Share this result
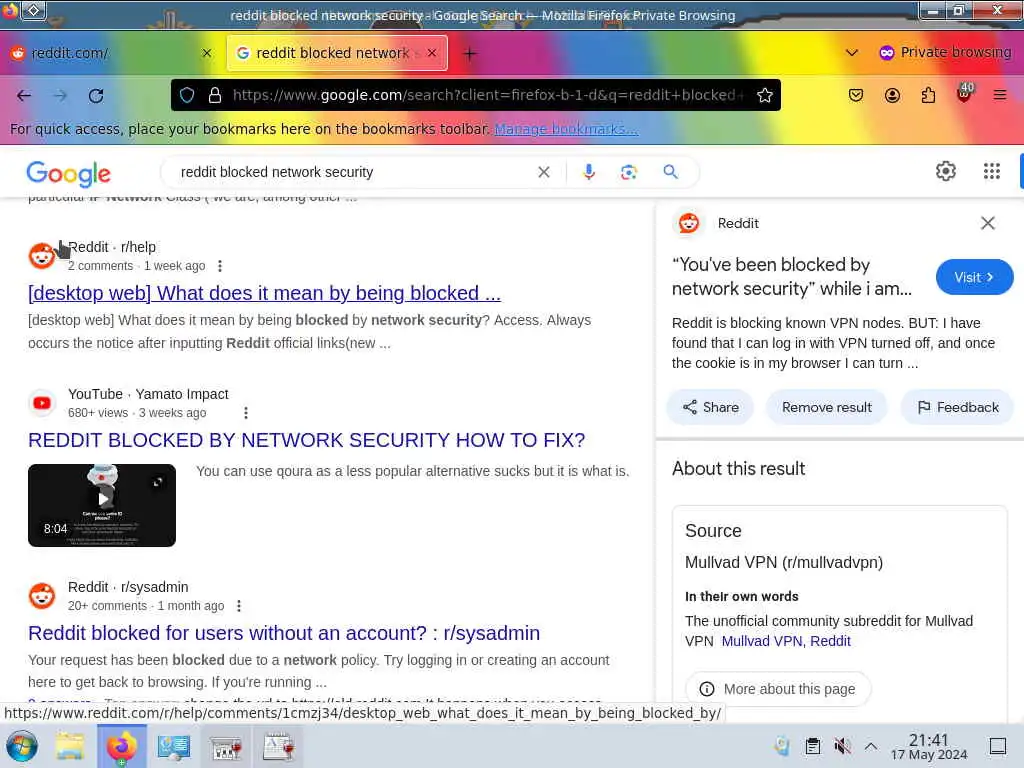Screen dimensions: 1024x768 click(711, 408)
